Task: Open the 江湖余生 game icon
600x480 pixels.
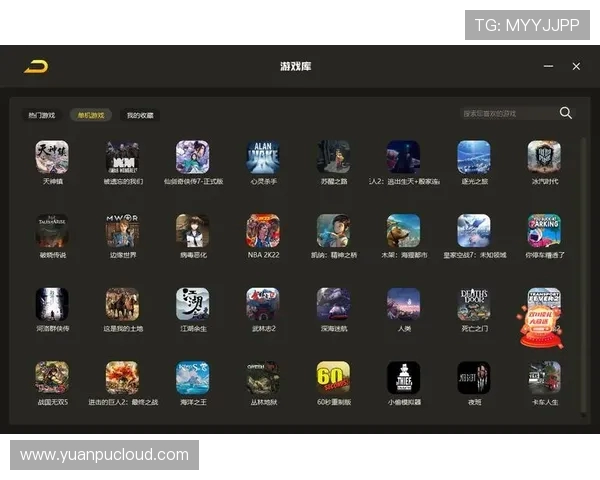Action: [193, 304]
